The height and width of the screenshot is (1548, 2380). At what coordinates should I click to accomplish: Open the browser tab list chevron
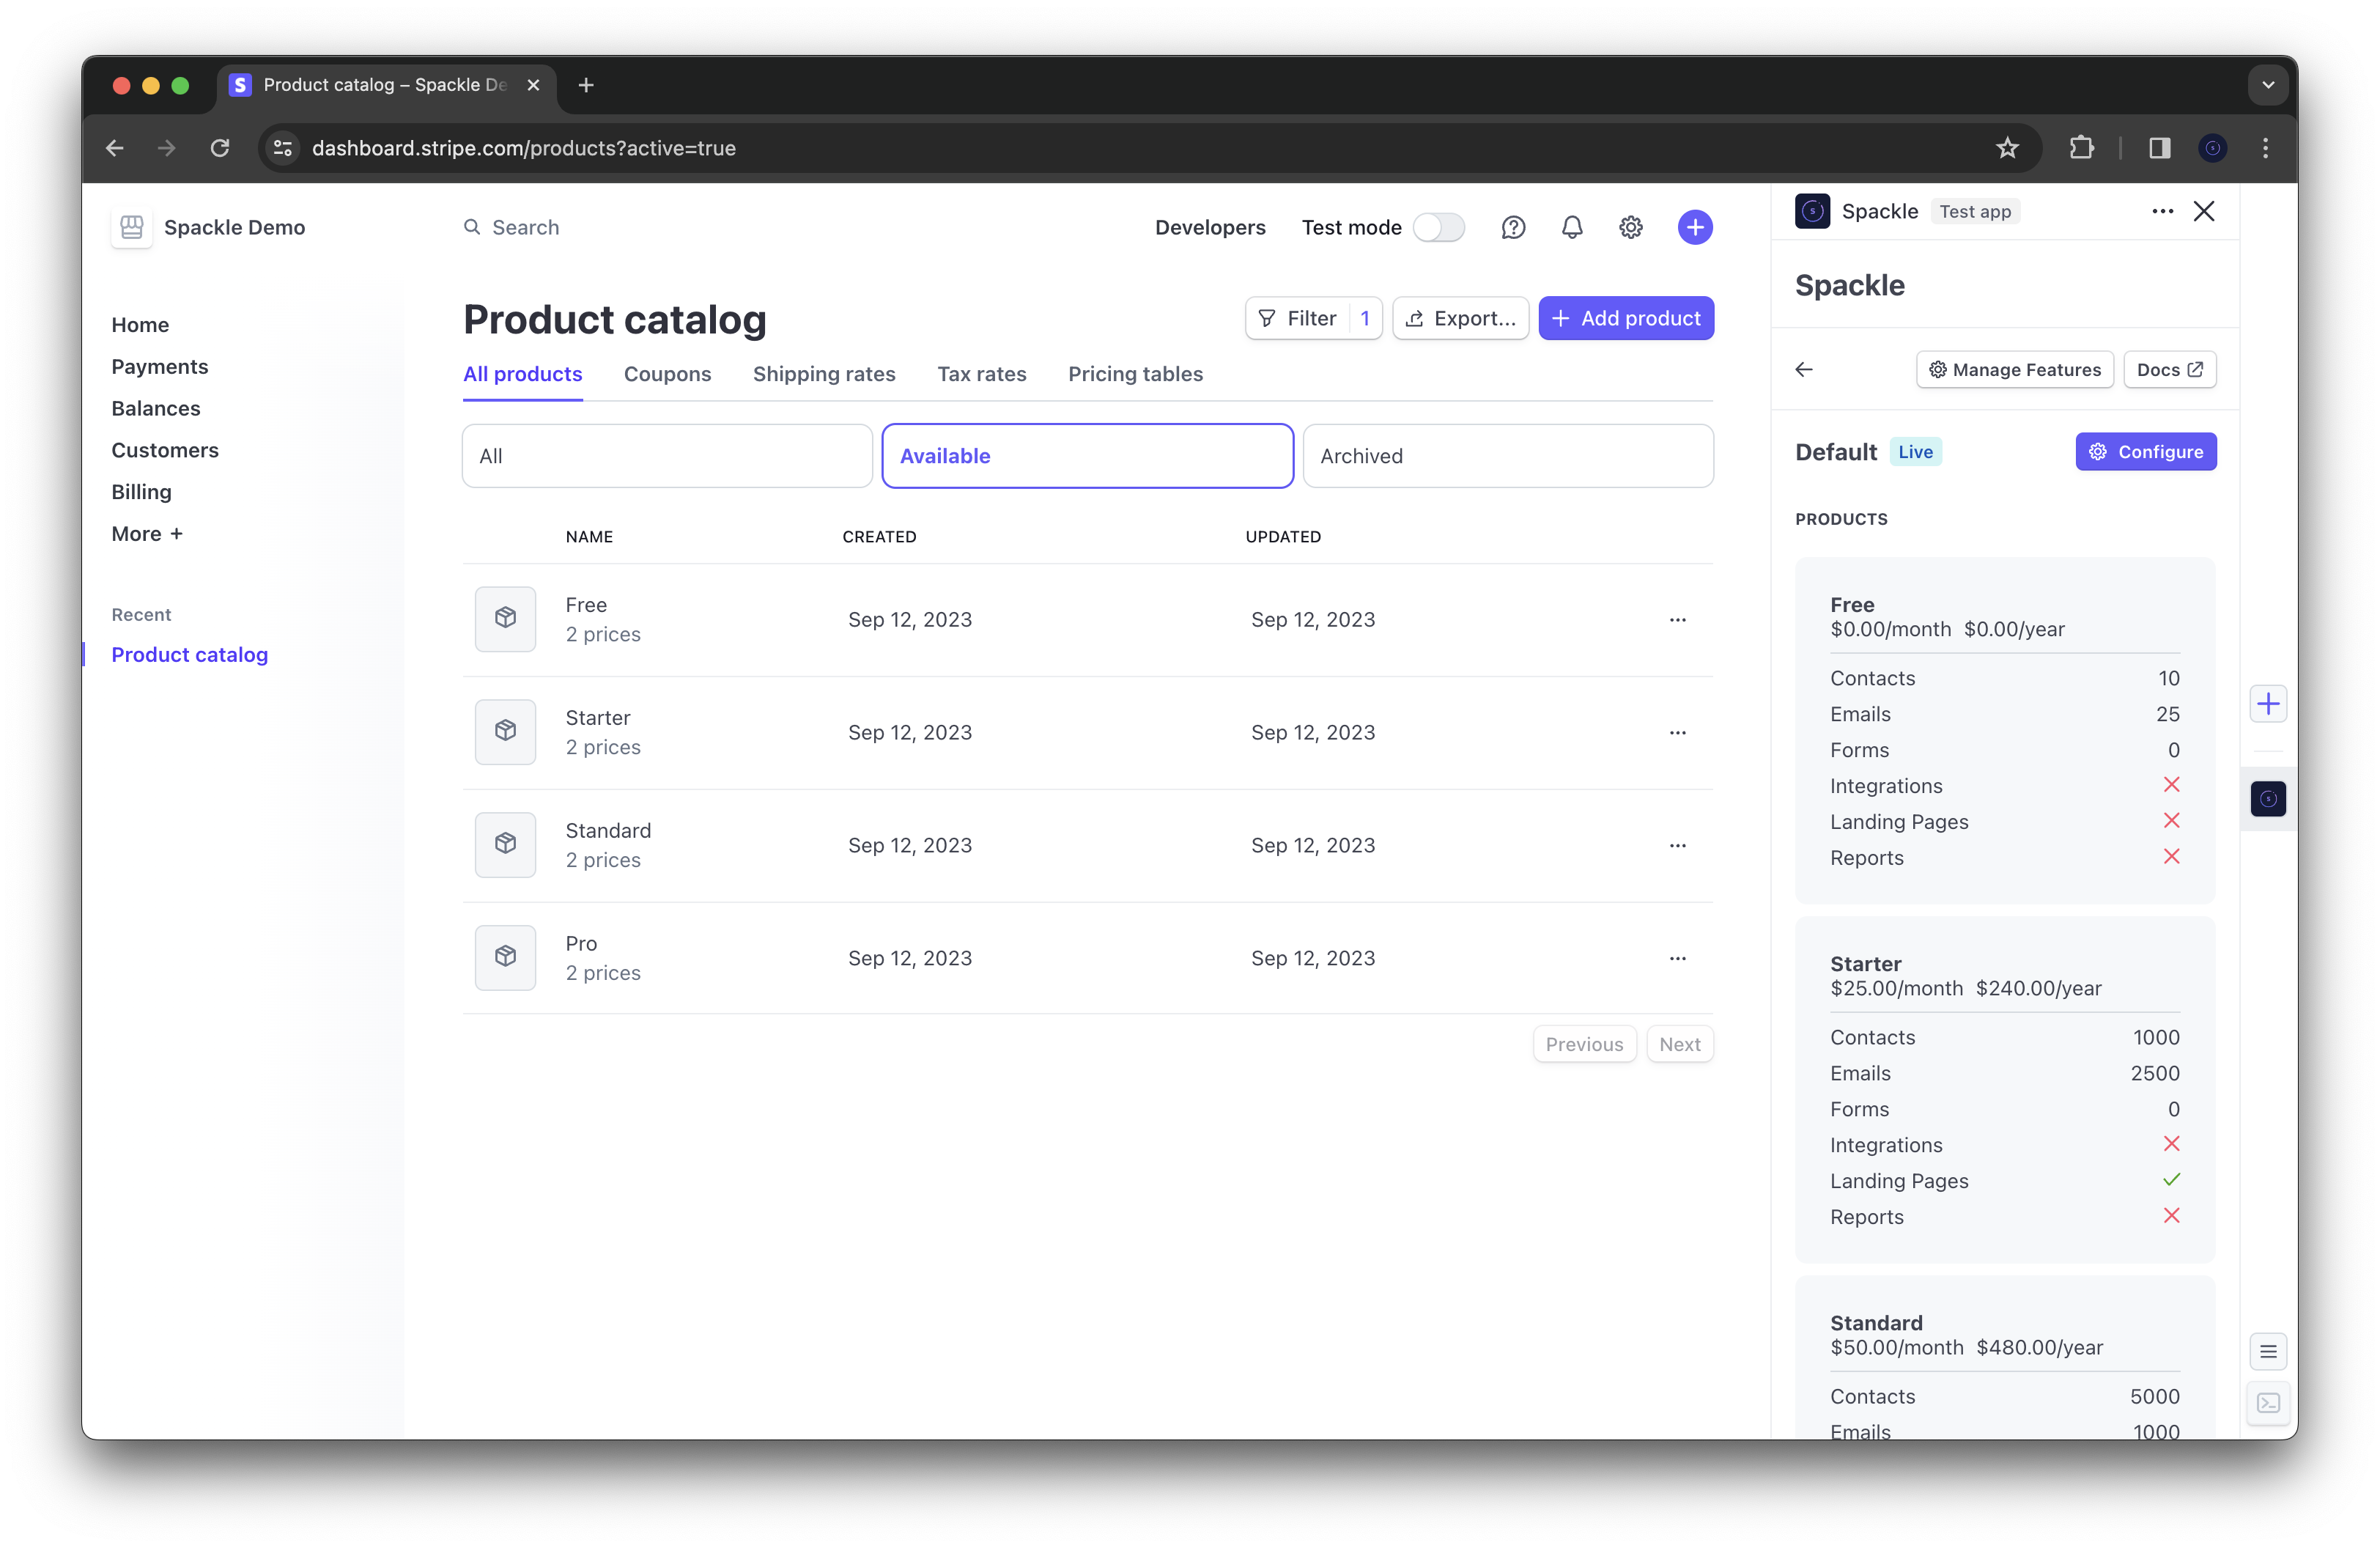(2268, 85)
